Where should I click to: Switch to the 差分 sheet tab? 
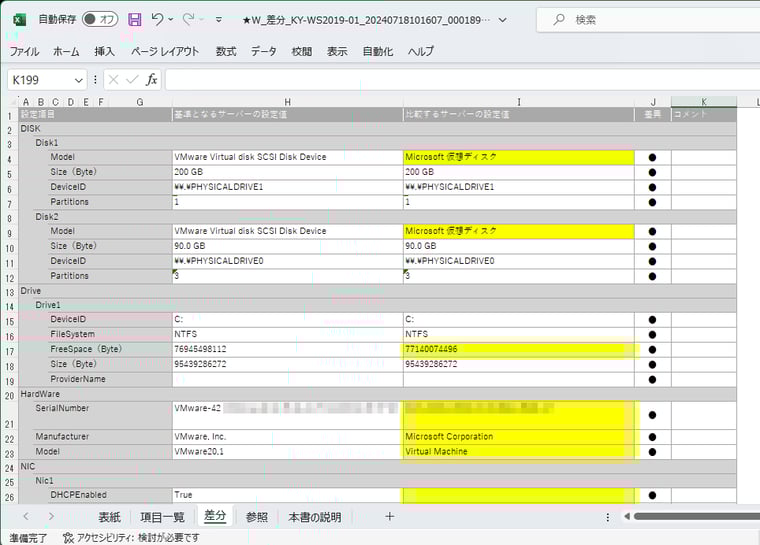coord(215,516)
